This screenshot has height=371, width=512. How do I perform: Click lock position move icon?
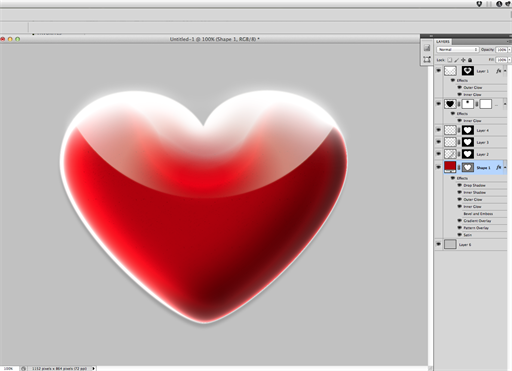point(463,60)
